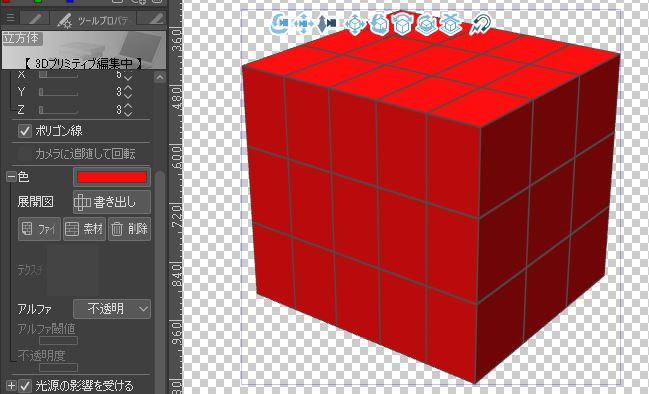649x394 pixels.
Task: Toggle the 光源の影響を受ける light source checkbox
Action: pos(25,386)
